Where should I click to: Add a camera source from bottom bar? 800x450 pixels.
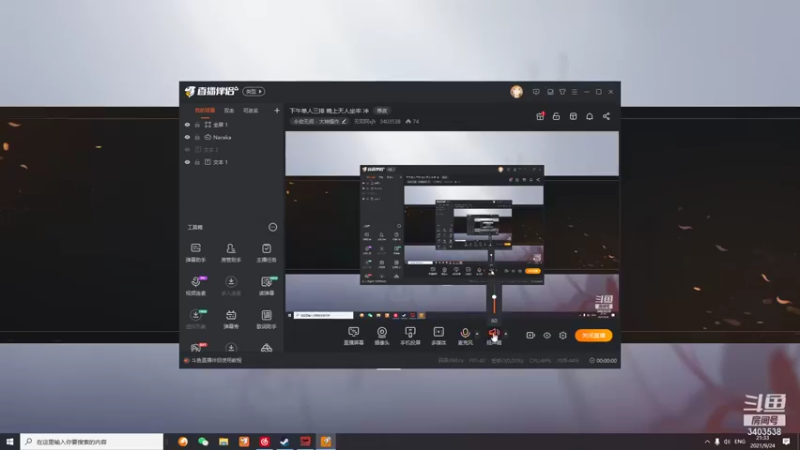(382, 336)
